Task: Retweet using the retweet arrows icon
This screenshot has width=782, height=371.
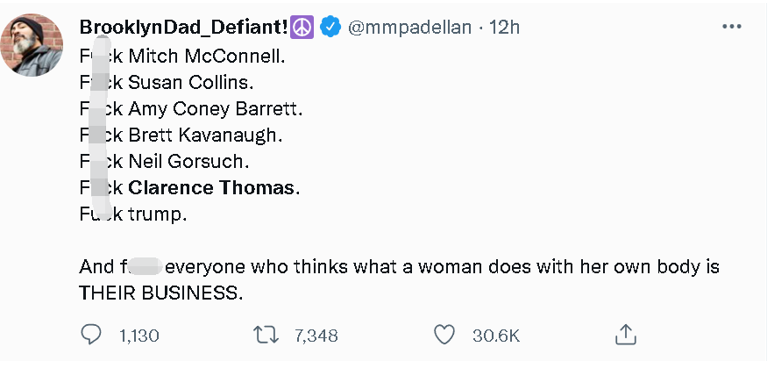Action: [x=266, y=335]
